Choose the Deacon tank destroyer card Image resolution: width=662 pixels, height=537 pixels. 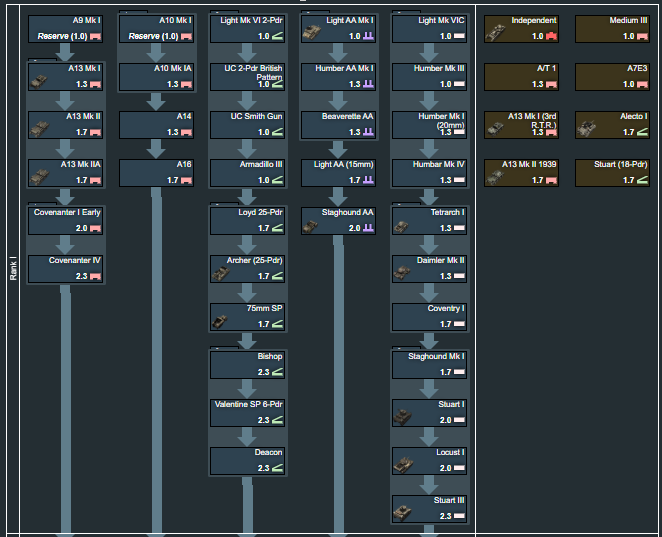(x=247, y=460)
